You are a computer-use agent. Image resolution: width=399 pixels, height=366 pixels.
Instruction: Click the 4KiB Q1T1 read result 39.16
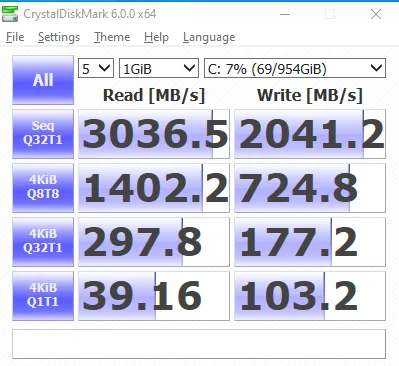(x=154, y=296)
